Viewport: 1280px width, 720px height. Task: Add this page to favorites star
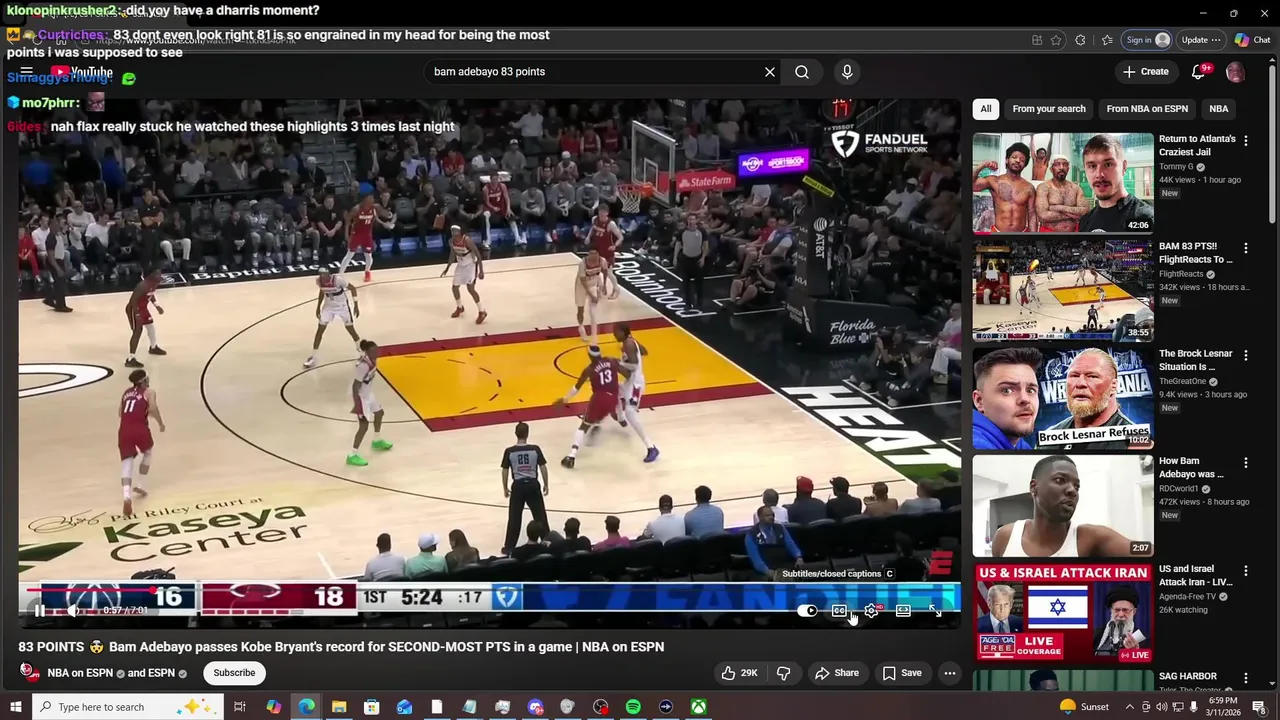(1056, 40)
